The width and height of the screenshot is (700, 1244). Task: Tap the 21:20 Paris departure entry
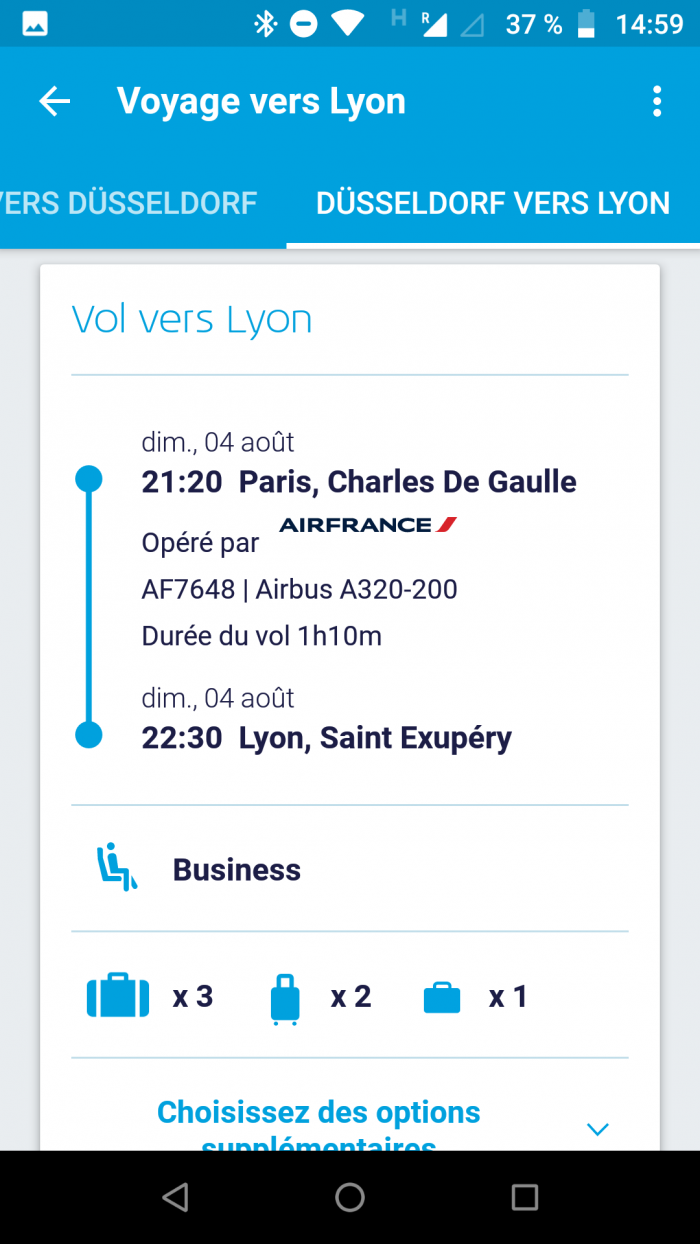click(359, 482)
